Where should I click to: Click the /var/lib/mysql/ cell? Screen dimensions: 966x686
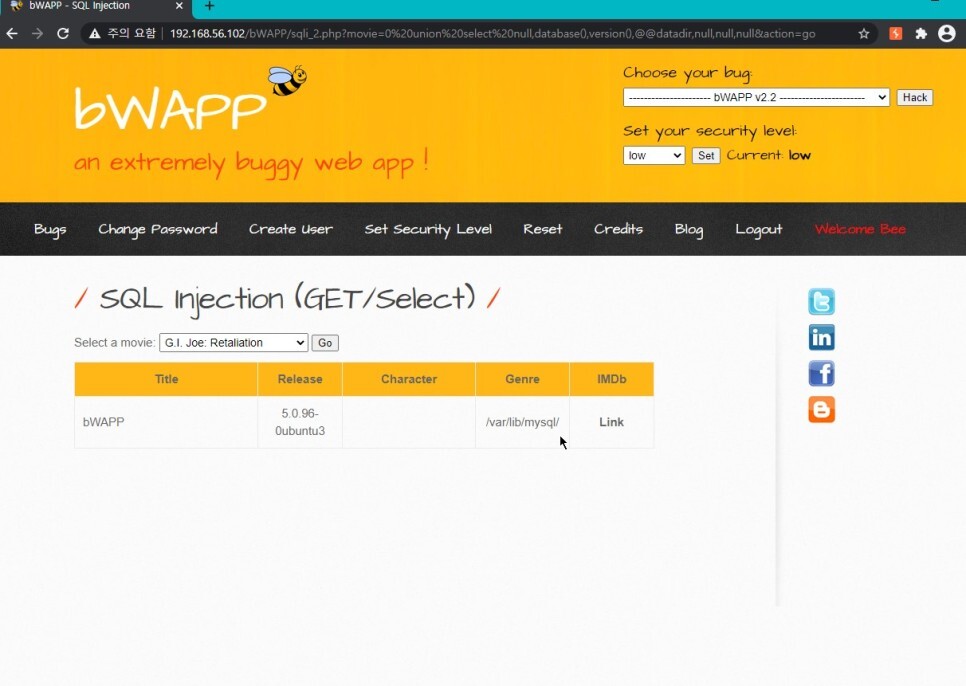[x=522, y=422]
